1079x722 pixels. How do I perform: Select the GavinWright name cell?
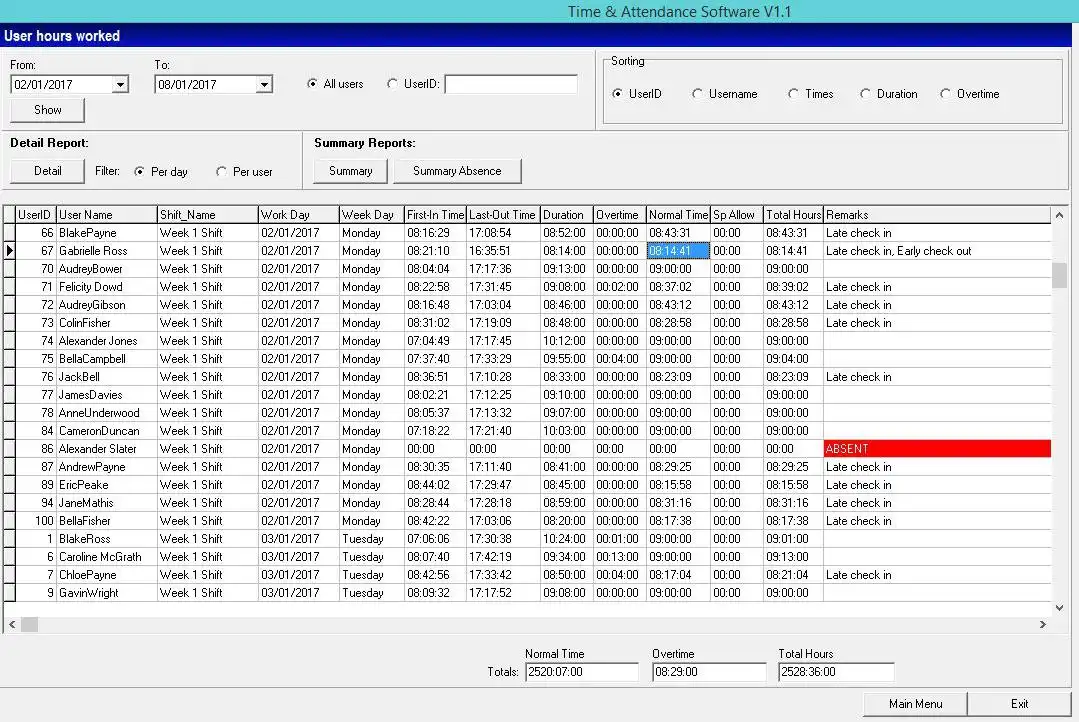pyautogui.click(x=107, y=593)
